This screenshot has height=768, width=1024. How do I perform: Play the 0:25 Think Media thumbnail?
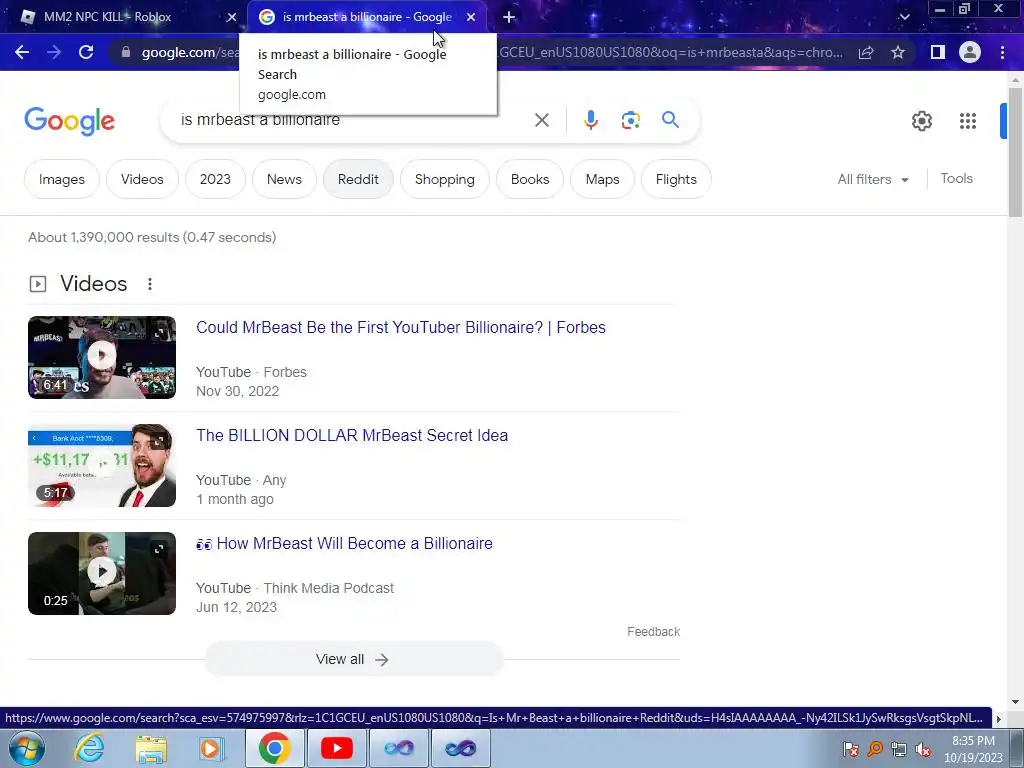click(102, 573)
